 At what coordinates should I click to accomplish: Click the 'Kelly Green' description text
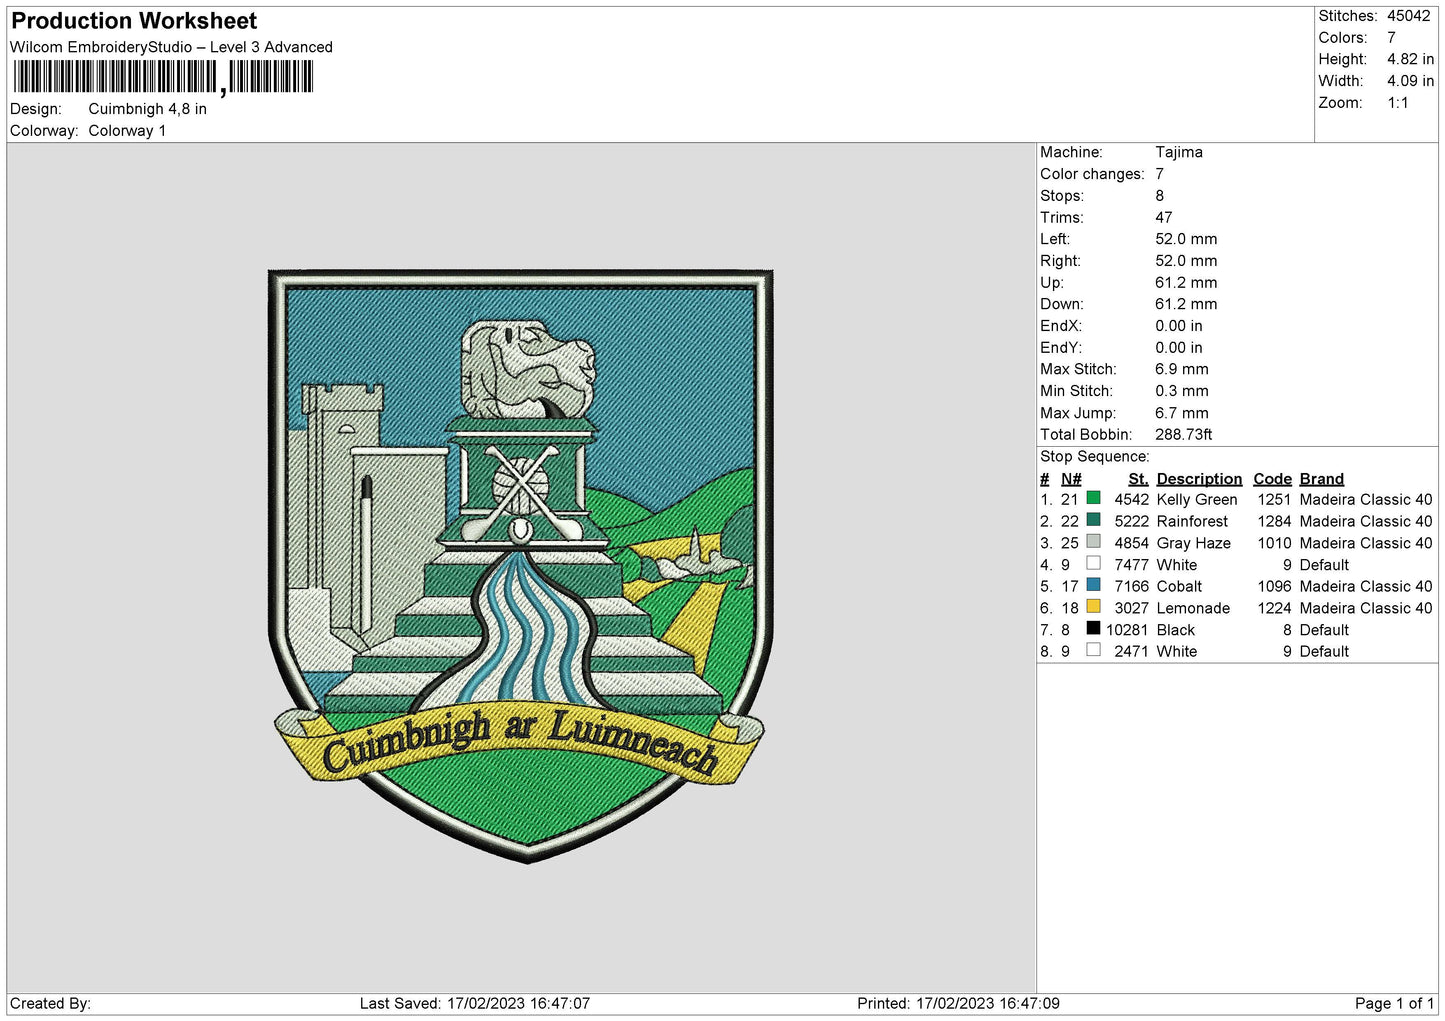click(1197, 499)
